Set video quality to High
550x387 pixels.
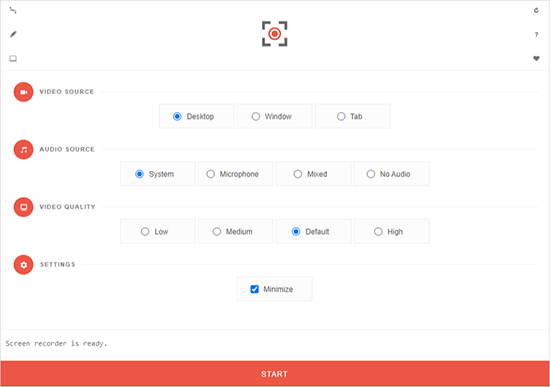[391, 231]
